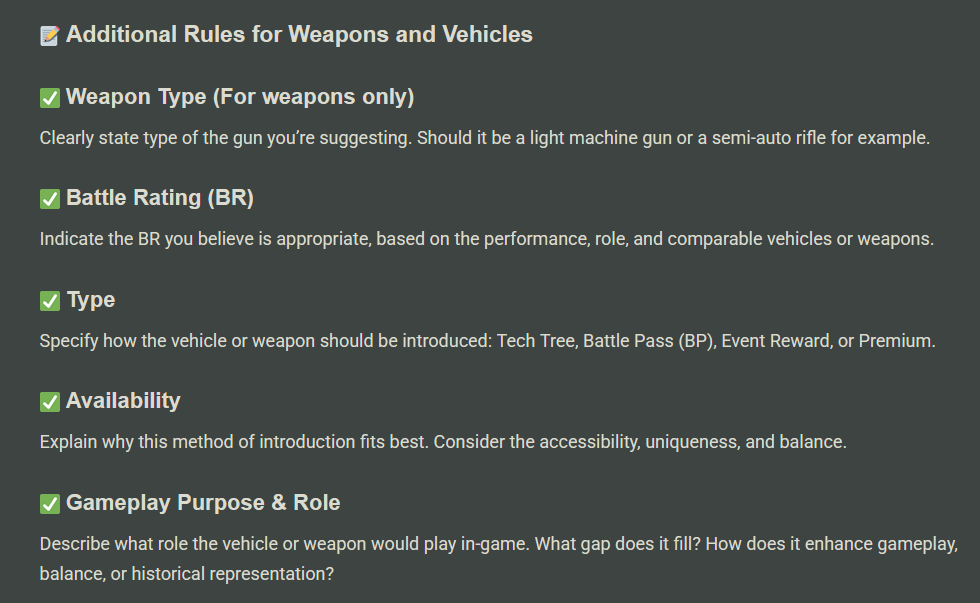The image size is (980, 603).
Task: Click the green checkmark beside the Type heading
Action: [x=50, y=301]
